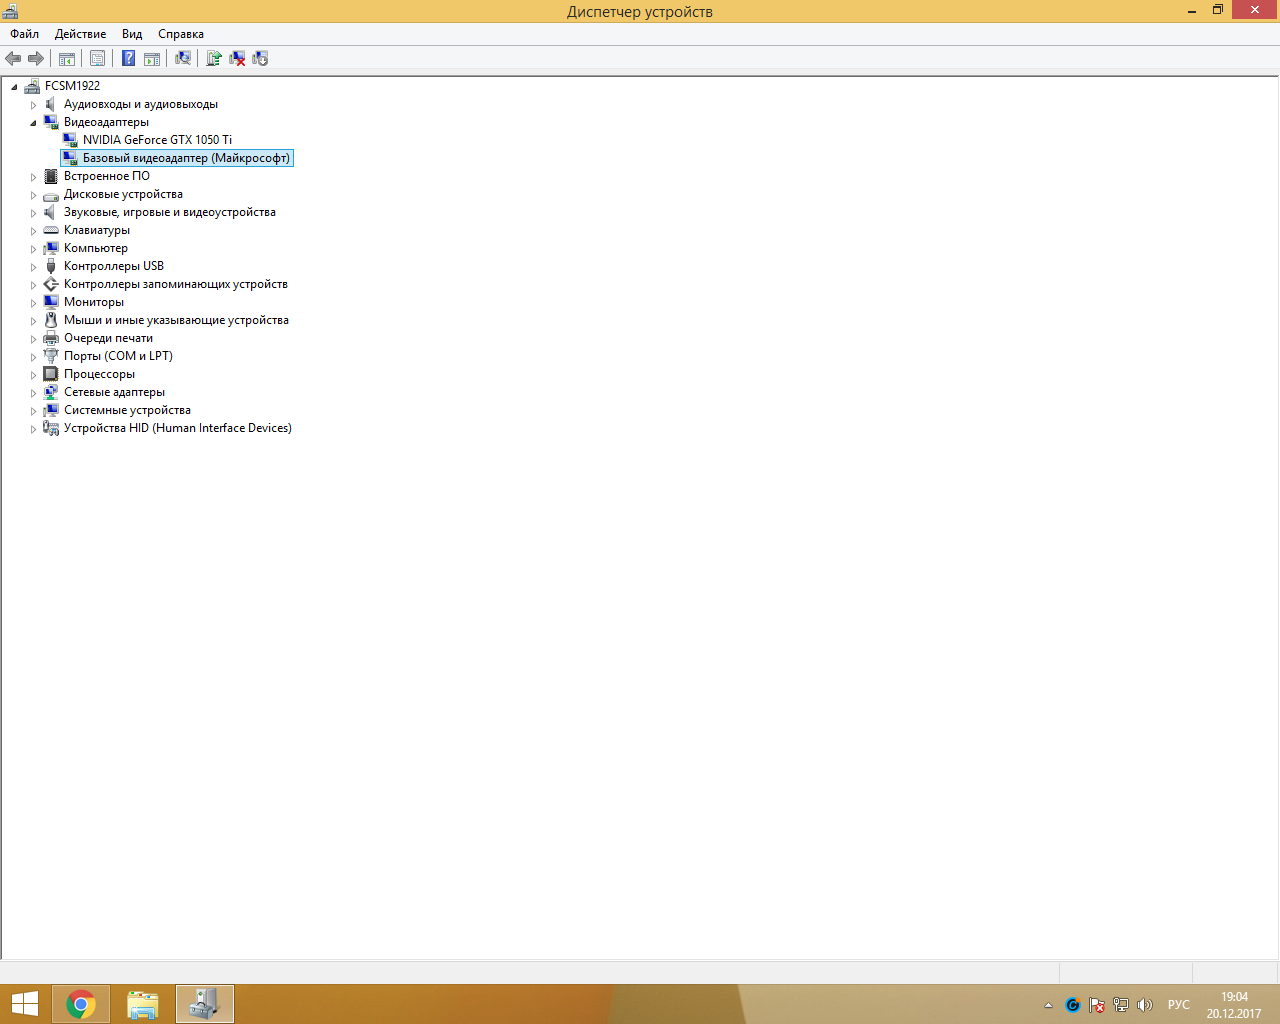Select the Встроенное ПО label
This screenshot has height=1024, width=1280.
click(x=107, y=176)
